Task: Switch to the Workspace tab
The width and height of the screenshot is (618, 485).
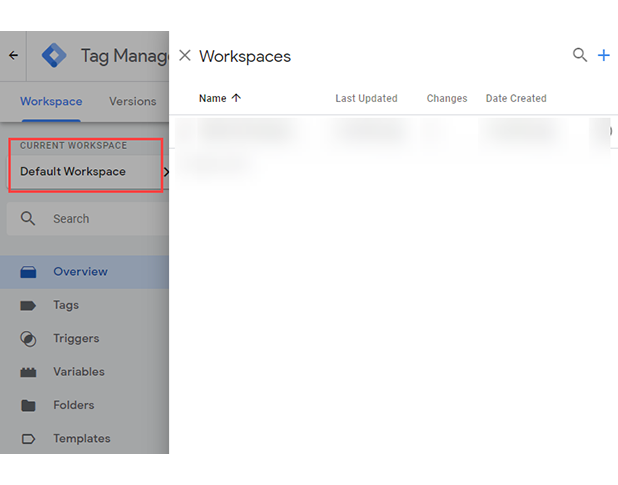Action: tap(51, 102)
